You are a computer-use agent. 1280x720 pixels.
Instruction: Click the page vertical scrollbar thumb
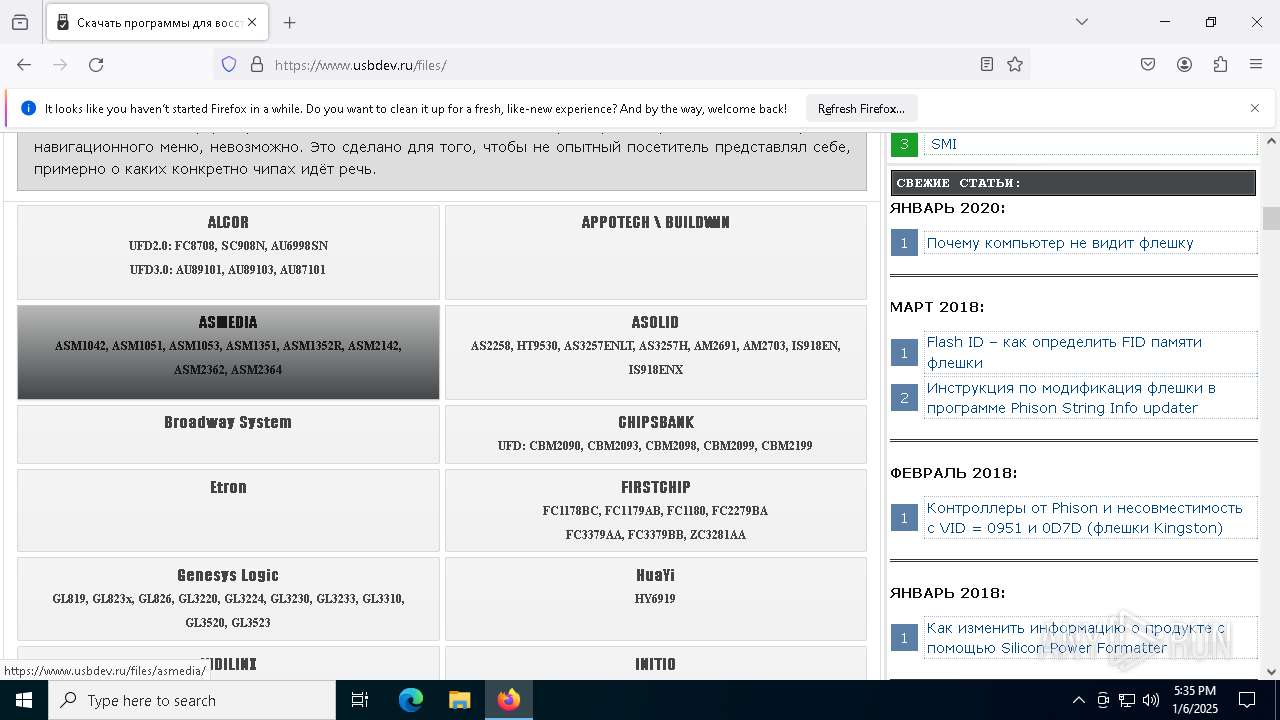coord(1271,218)
